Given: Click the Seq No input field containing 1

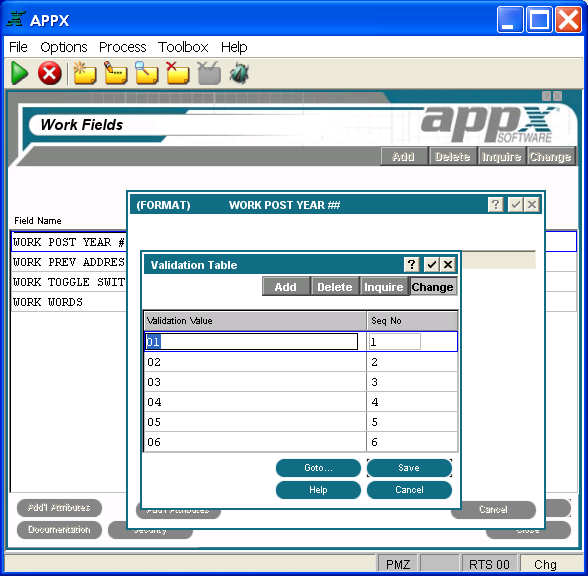Looking at the screenshot, I should (394, 342).
